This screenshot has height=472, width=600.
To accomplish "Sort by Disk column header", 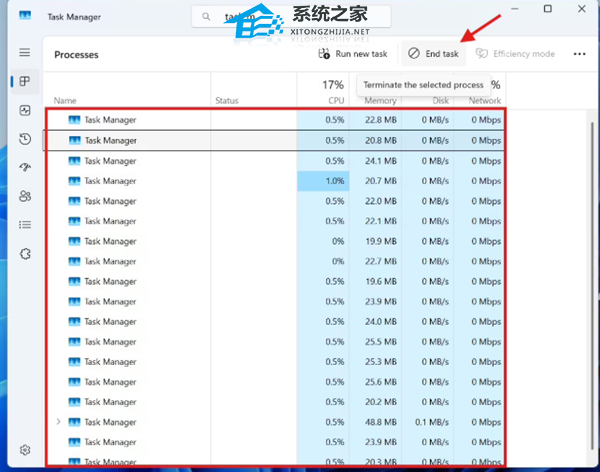I will tap(440, 101).
